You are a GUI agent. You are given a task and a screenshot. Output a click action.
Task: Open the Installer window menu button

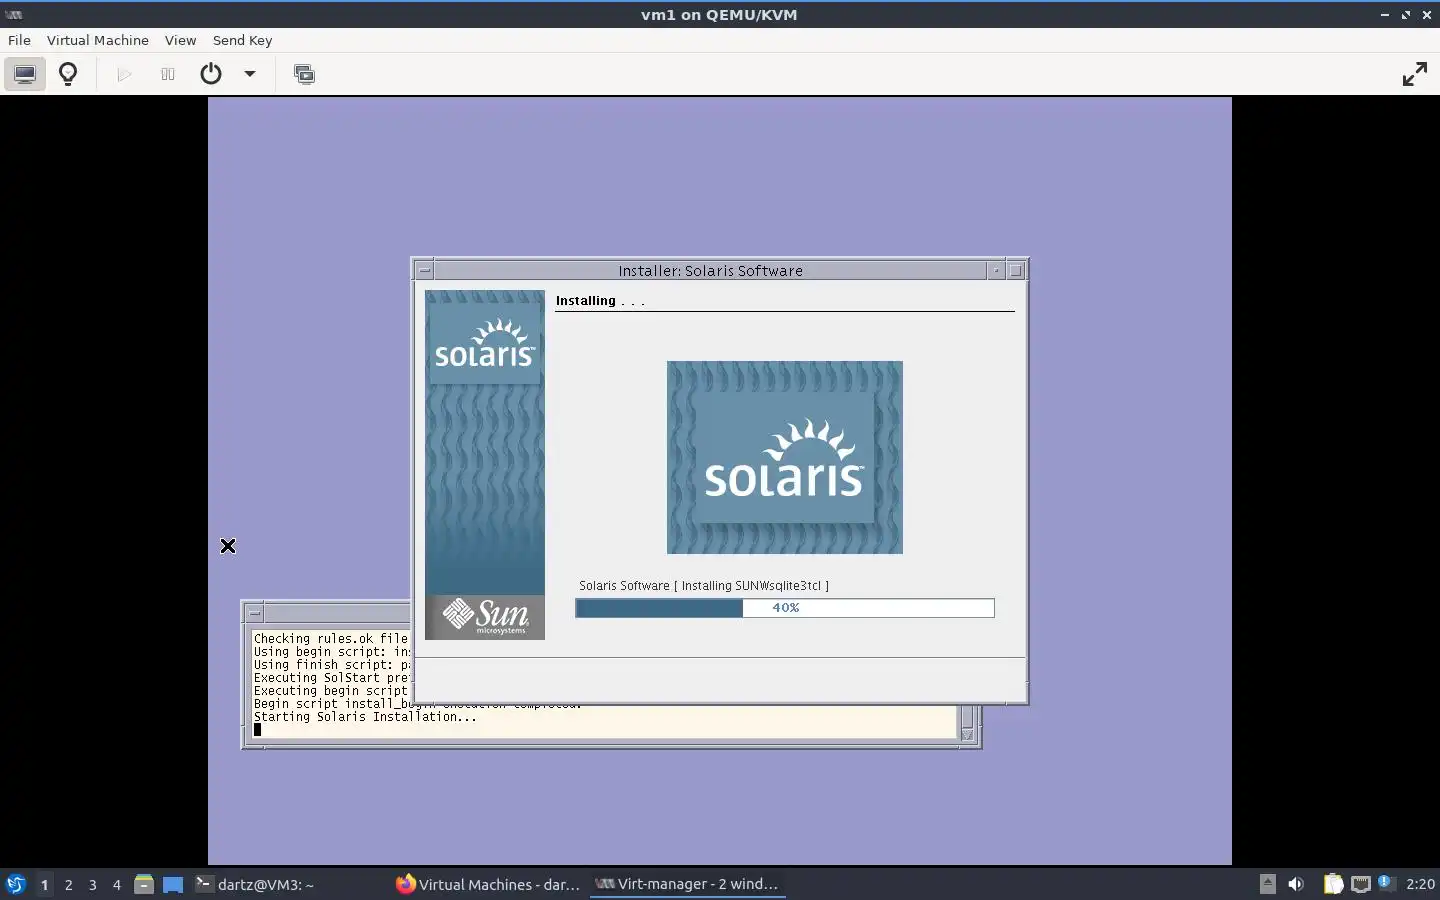tap(424, 270)
